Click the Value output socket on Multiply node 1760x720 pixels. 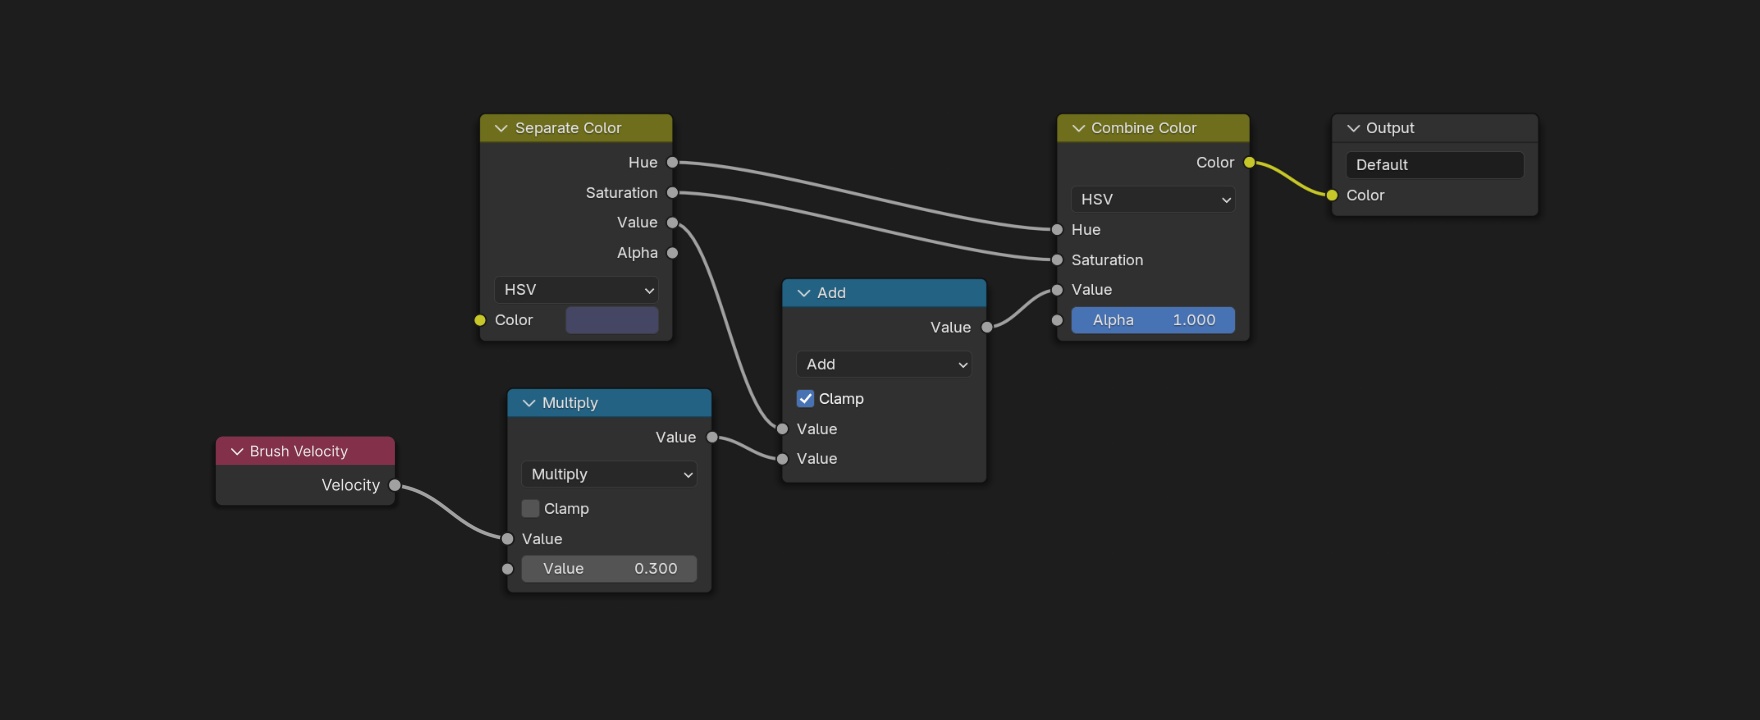712,437
